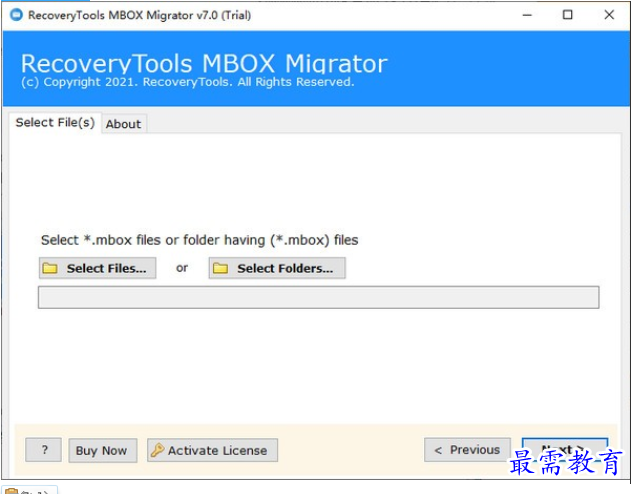The width and height of the screenshot is (631, 494).
Task: Click the Buy Now button
Action: pos(103,450)
